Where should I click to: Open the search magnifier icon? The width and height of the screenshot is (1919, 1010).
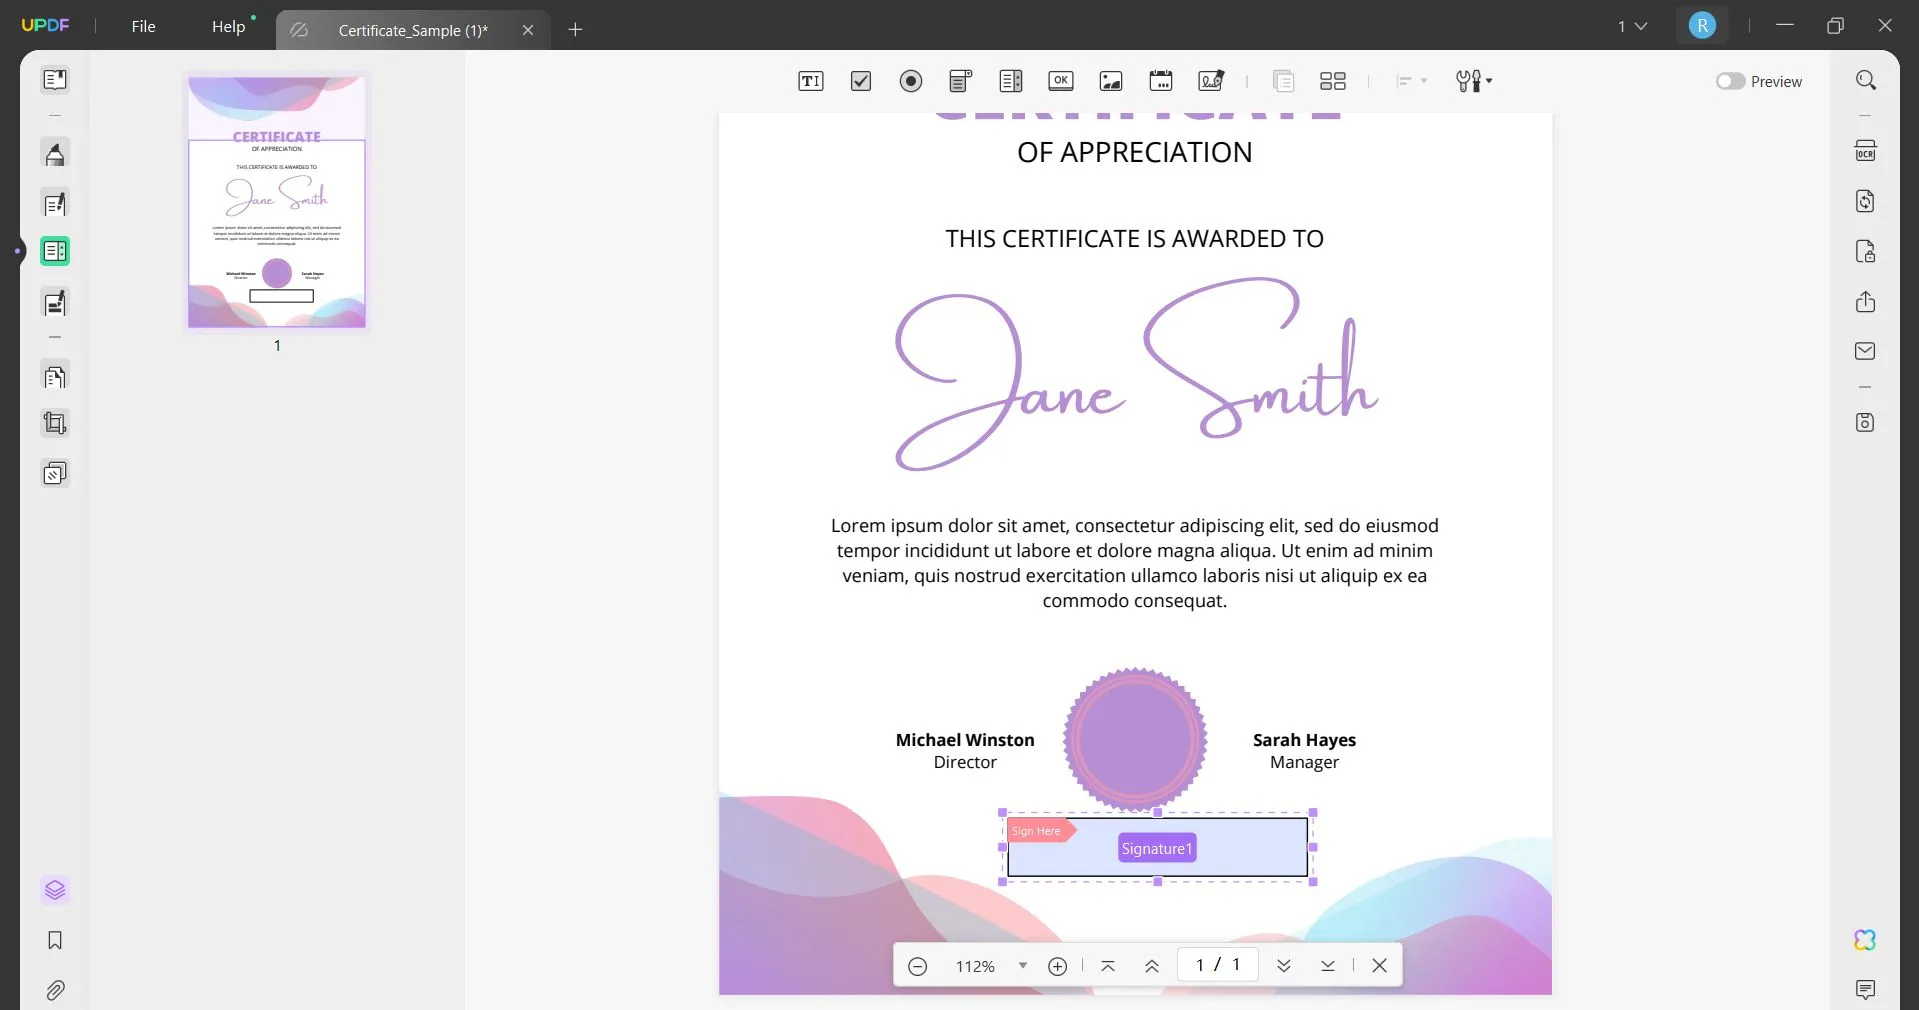pos(1866,80)
